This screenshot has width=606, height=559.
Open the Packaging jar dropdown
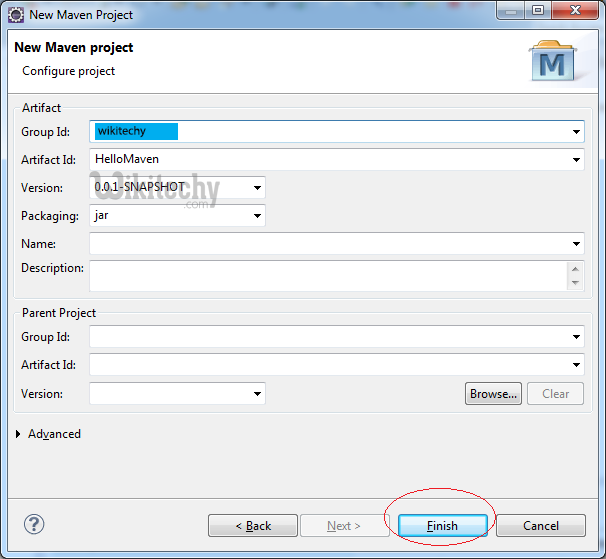click(257, 215)
